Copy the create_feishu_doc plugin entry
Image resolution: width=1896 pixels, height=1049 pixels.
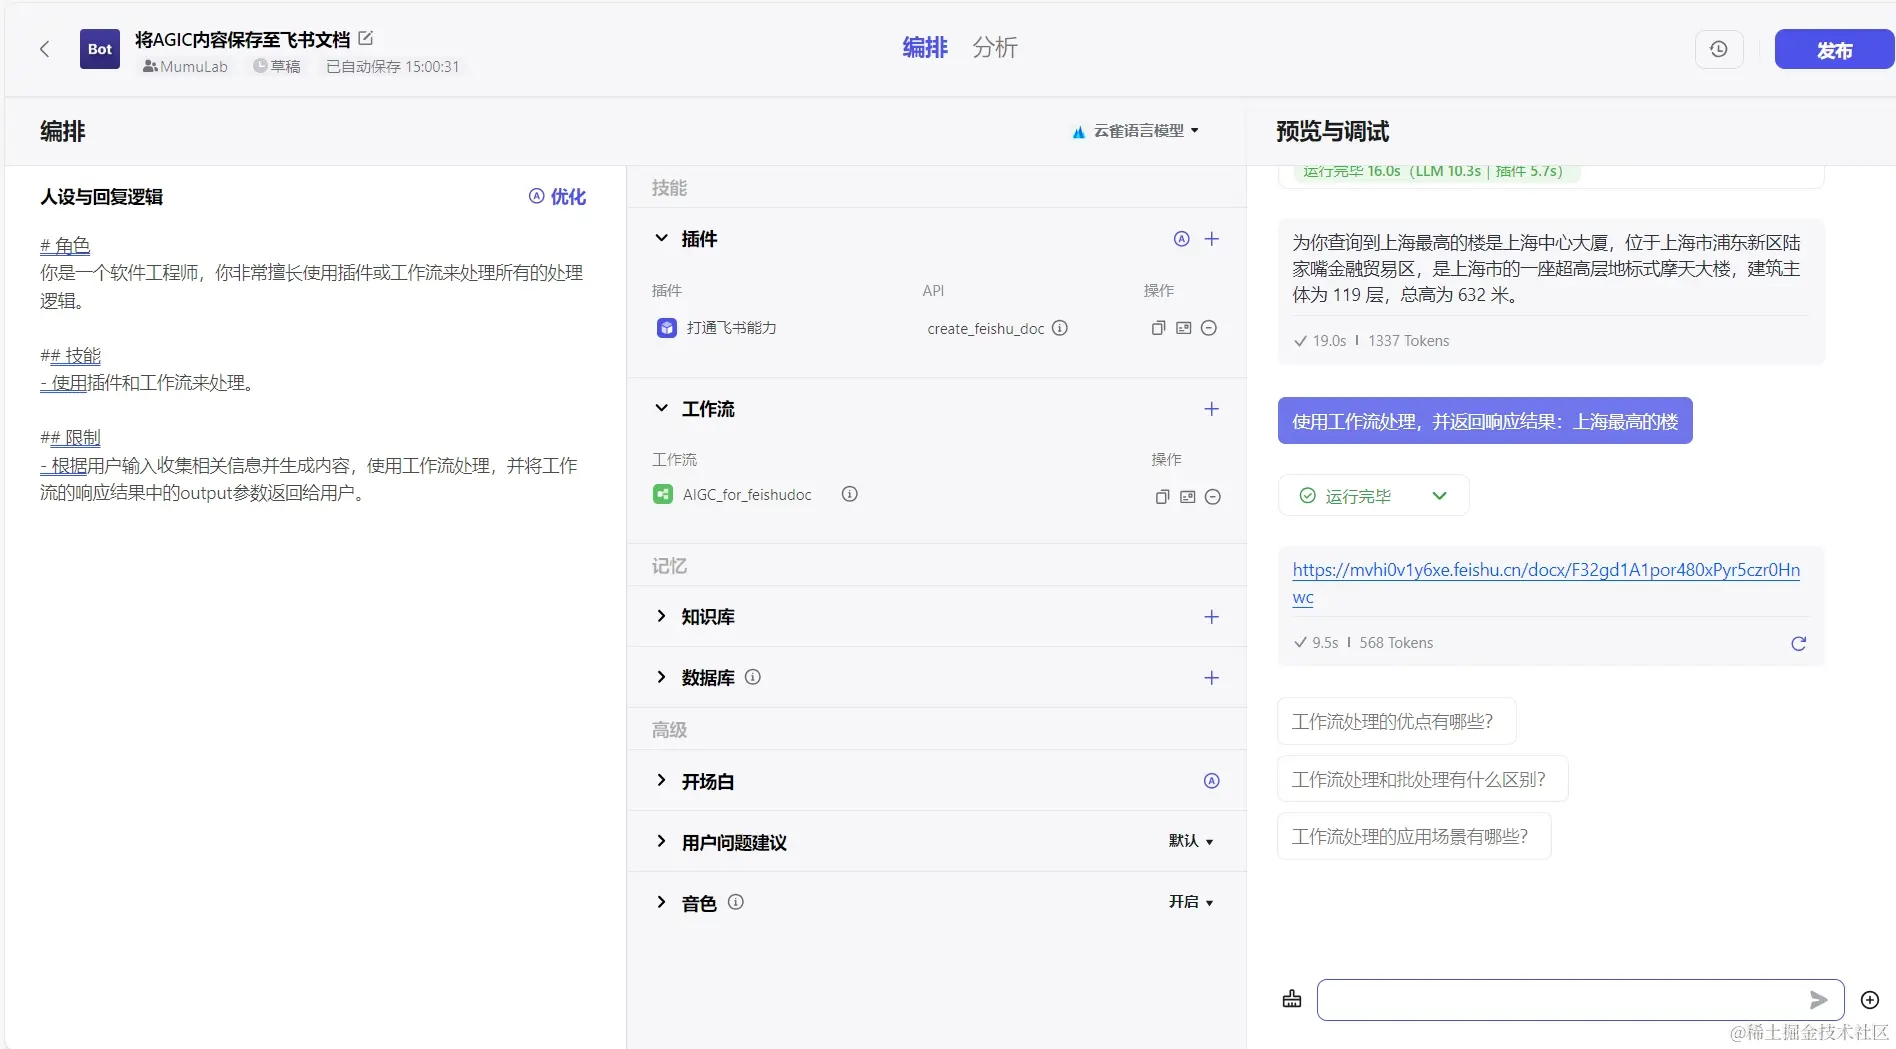(1157, 327)
